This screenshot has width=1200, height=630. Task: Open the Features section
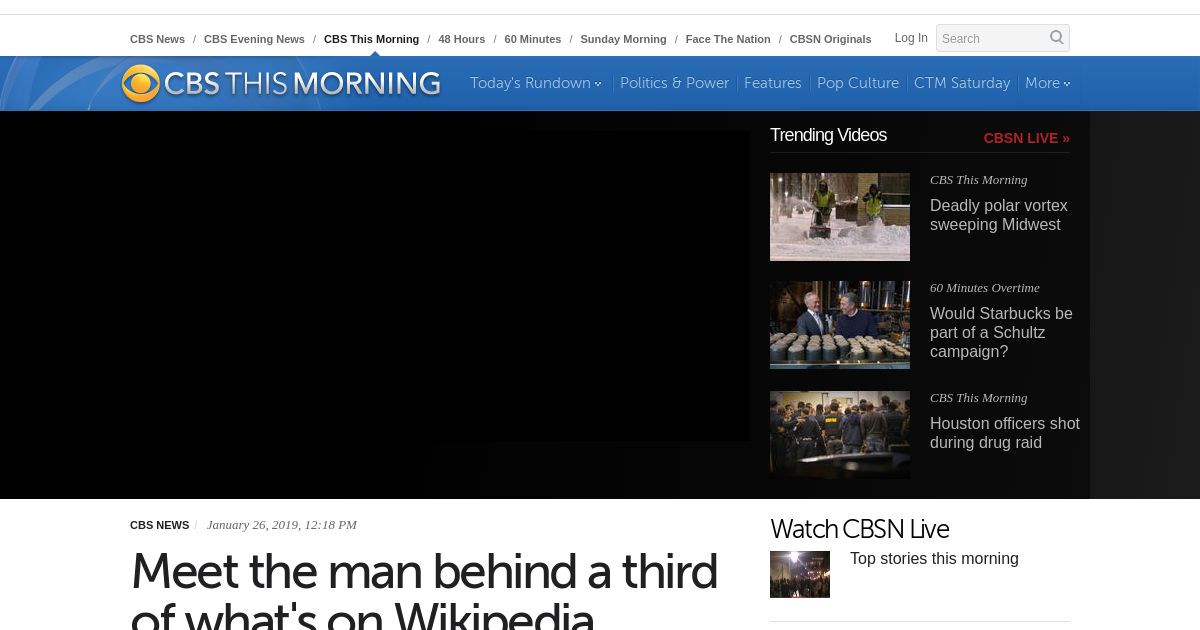(x=772, y=83)
